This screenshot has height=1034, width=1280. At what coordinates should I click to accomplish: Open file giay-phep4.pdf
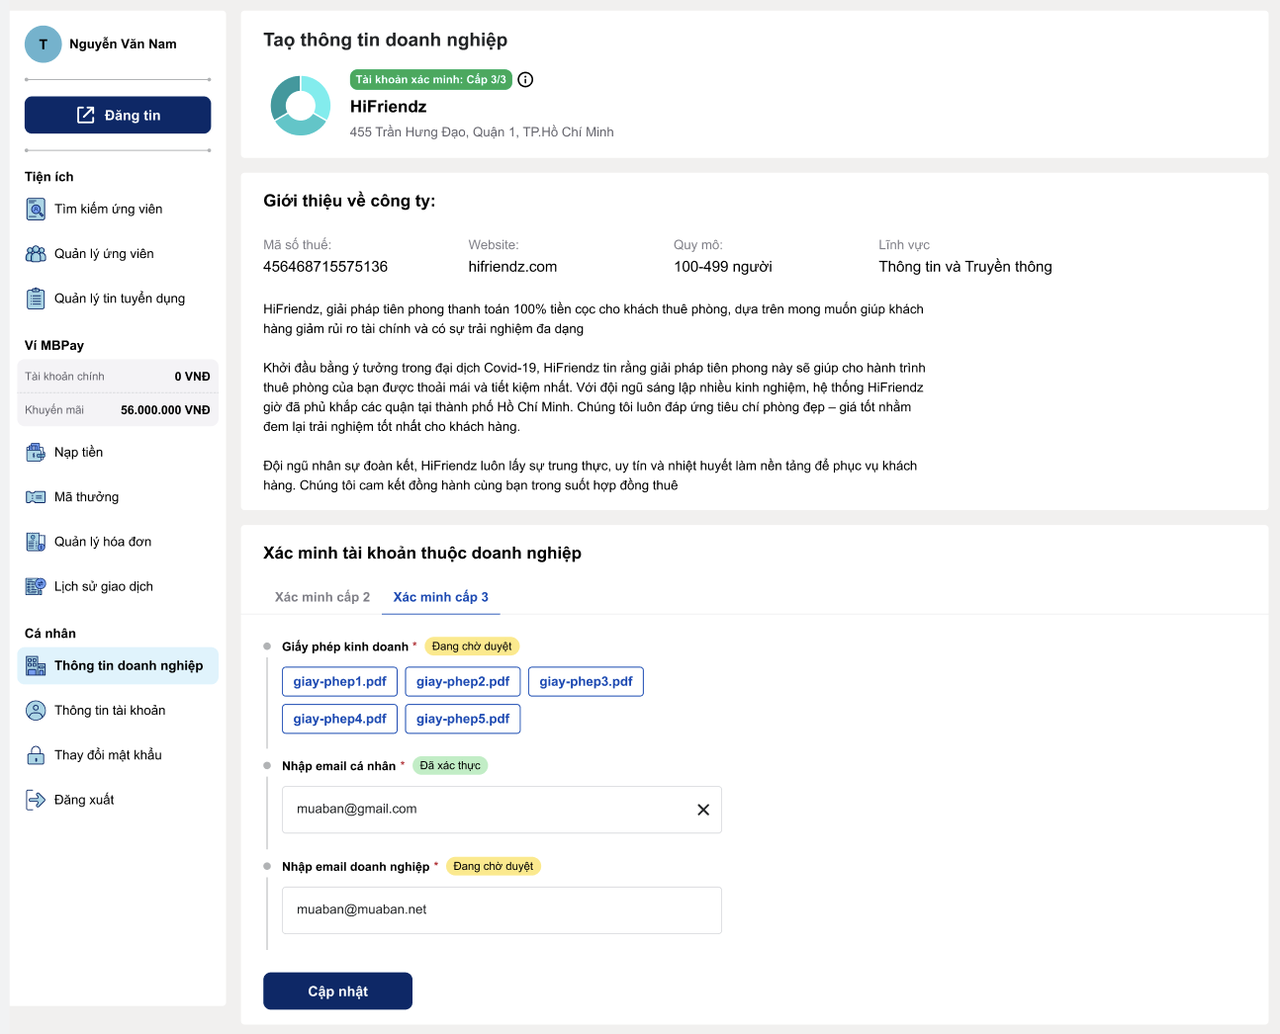click(x=340, y=719)
